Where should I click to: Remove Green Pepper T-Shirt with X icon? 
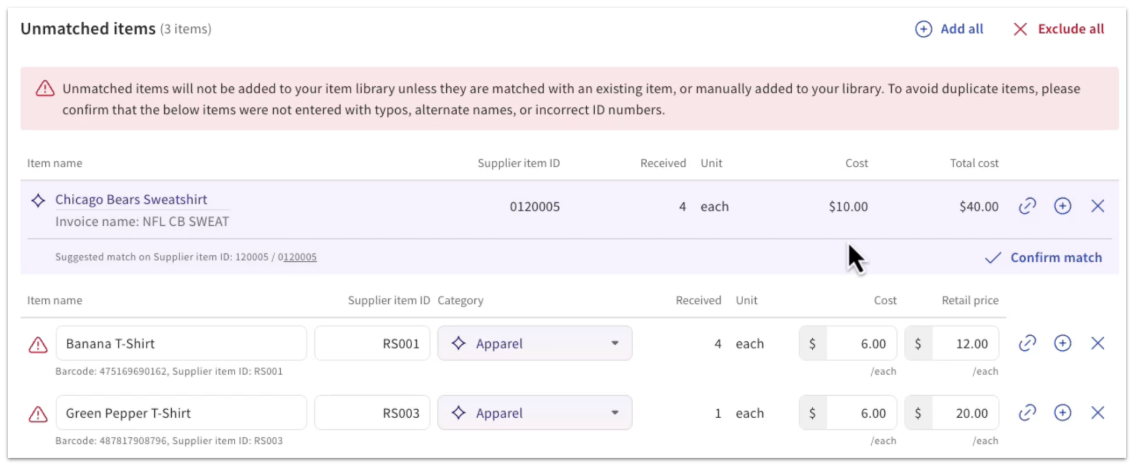(x=1097, y=413)
